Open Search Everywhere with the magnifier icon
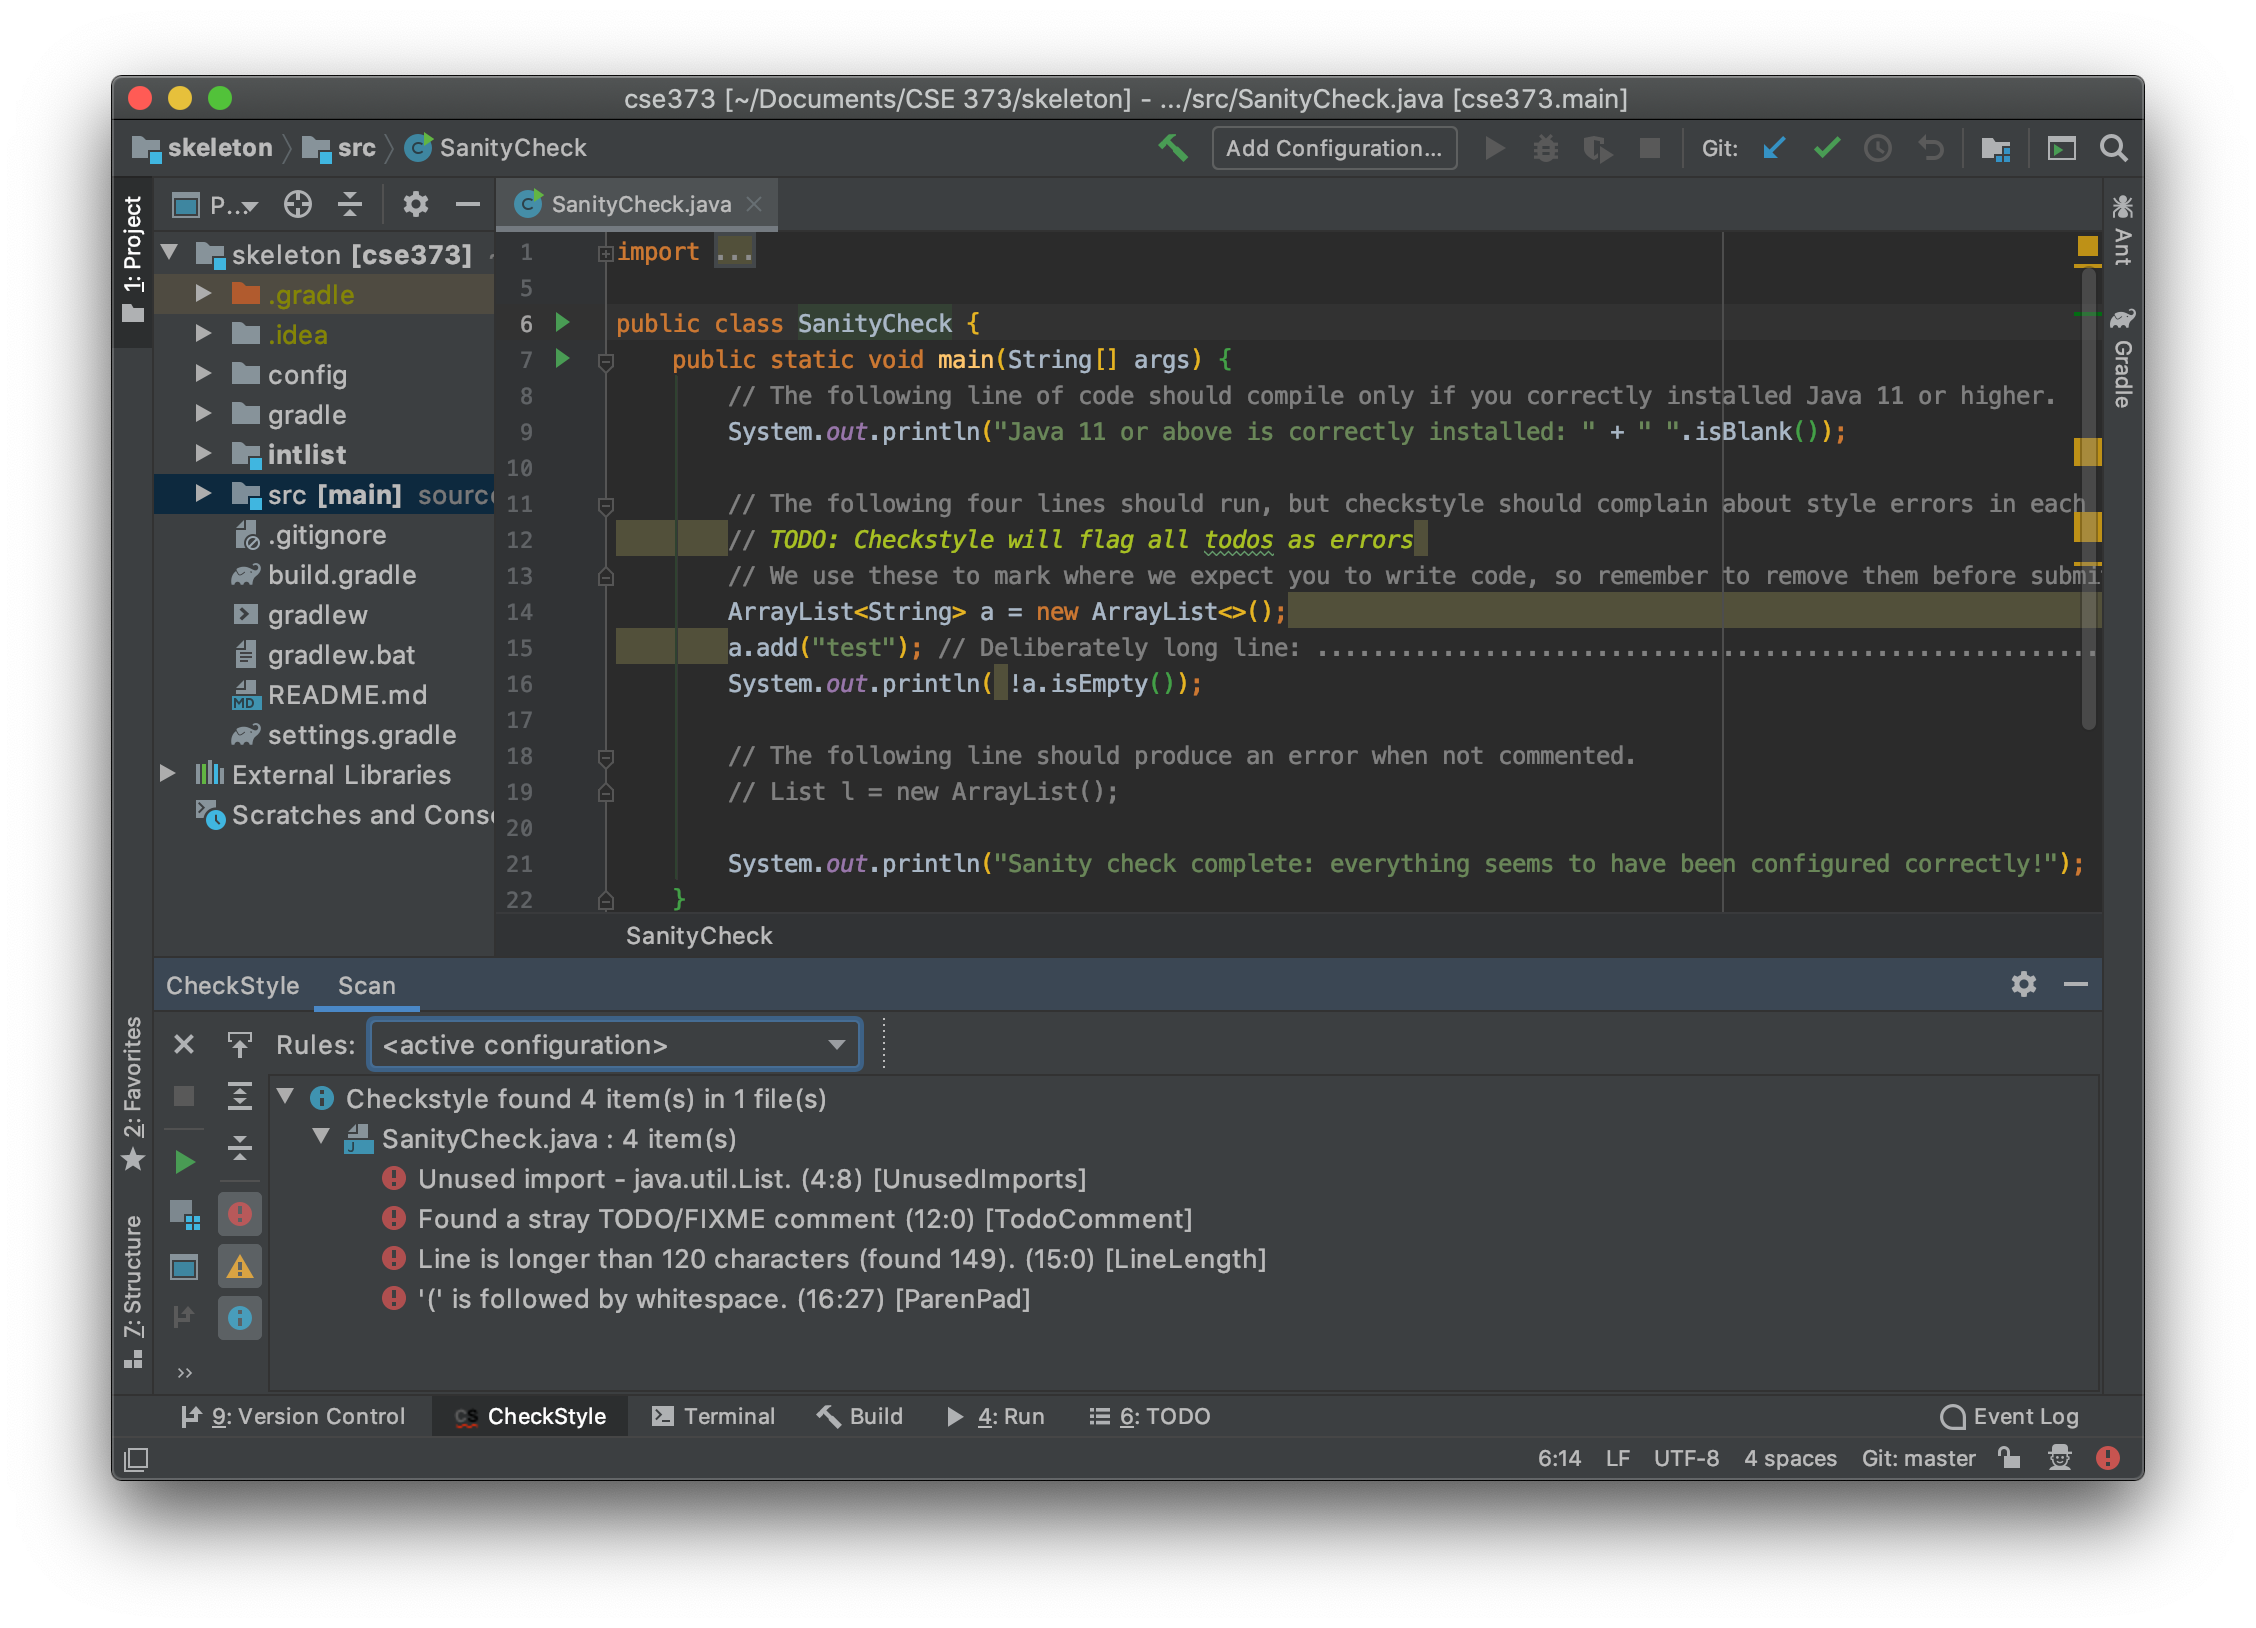 2114,147
